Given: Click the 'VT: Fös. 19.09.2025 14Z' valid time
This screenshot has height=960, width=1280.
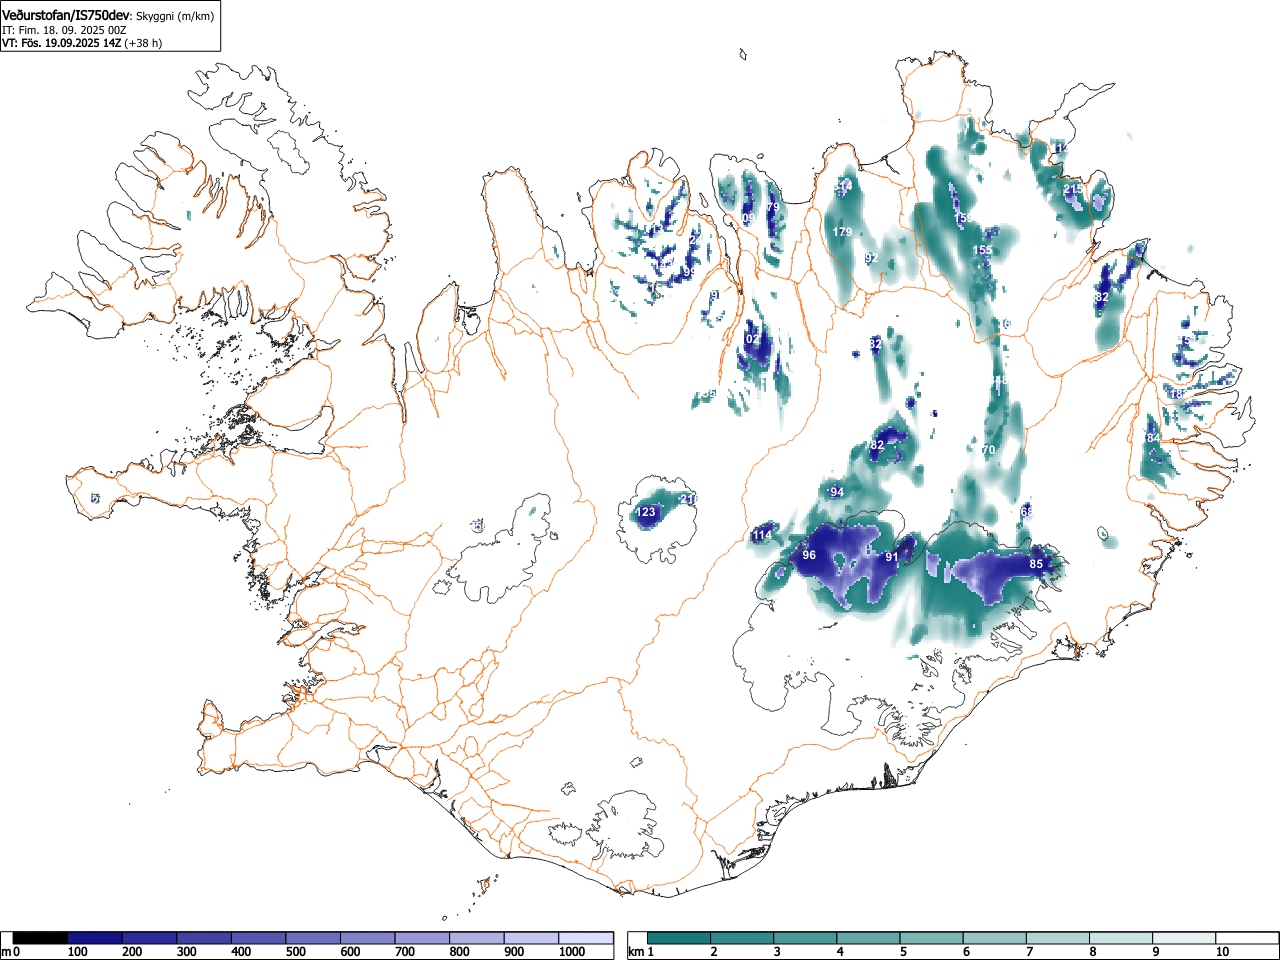Looking at the screenshot, I should point(62,43).
